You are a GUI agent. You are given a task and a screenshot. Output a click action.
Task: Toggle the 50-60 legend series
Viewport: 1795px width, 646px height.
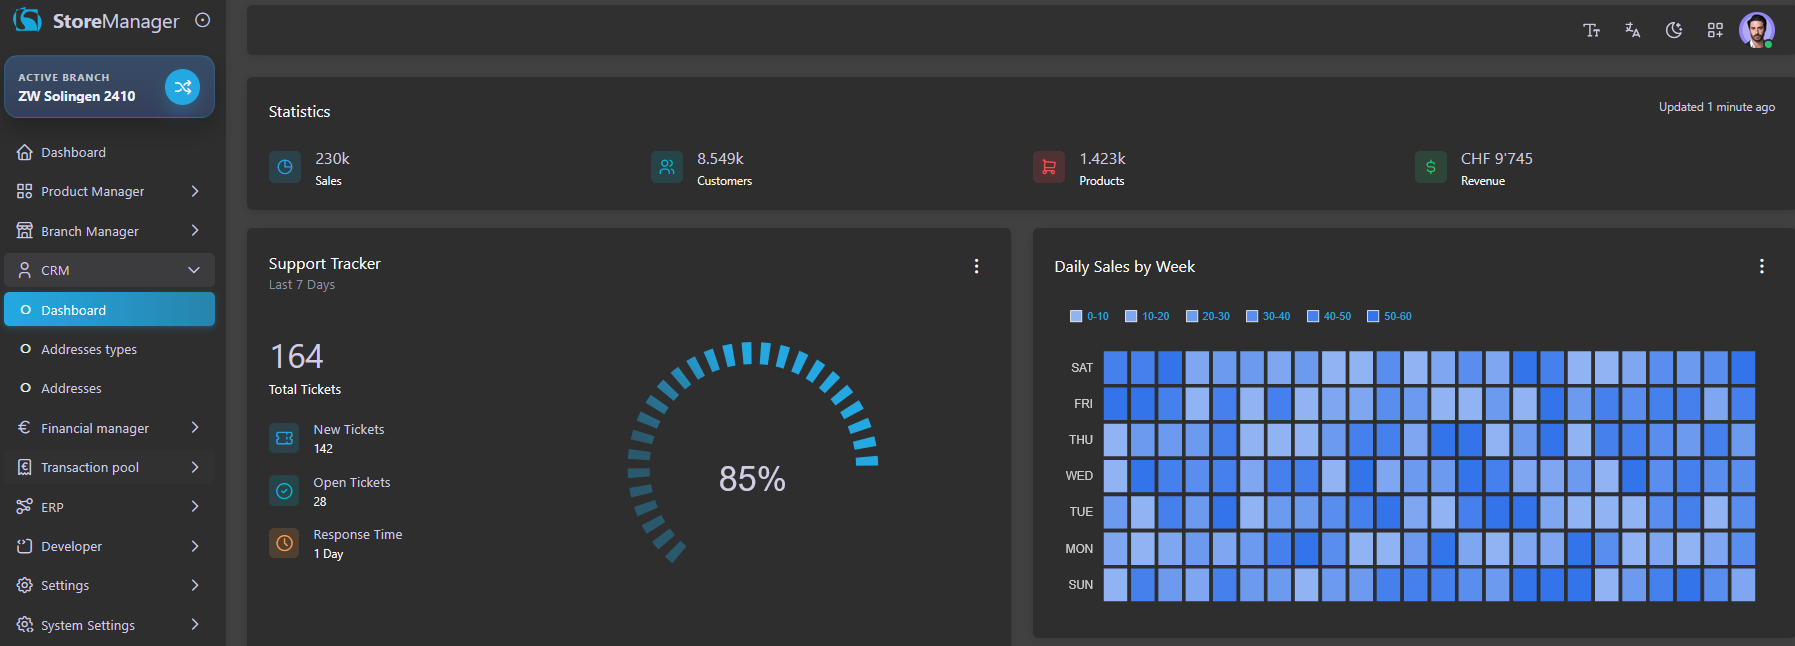coord(1390,316)
